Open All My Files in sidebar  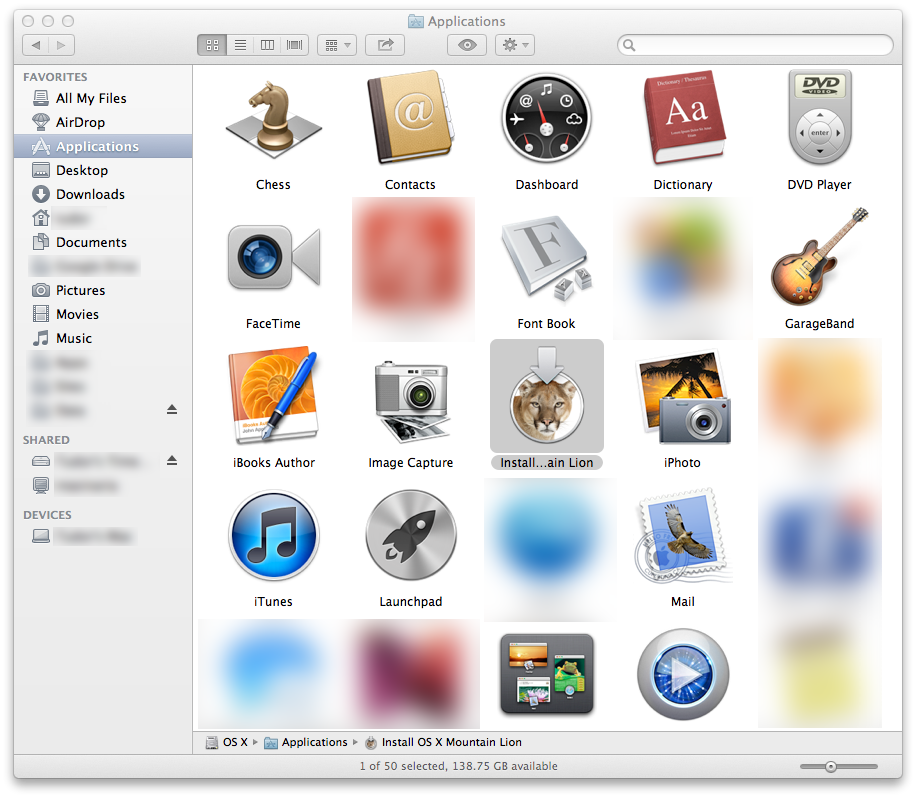(103, 98)
